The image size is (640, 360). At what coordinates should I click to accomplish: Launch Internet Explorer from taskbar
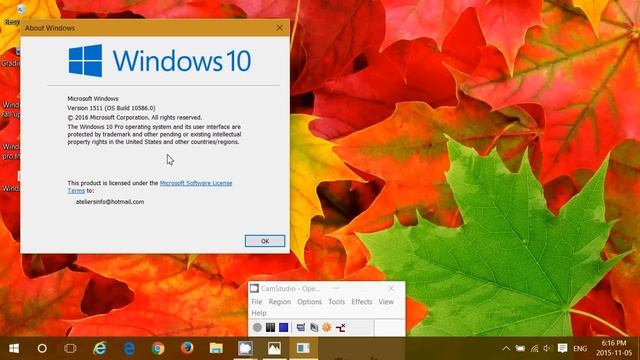(100, 348)
